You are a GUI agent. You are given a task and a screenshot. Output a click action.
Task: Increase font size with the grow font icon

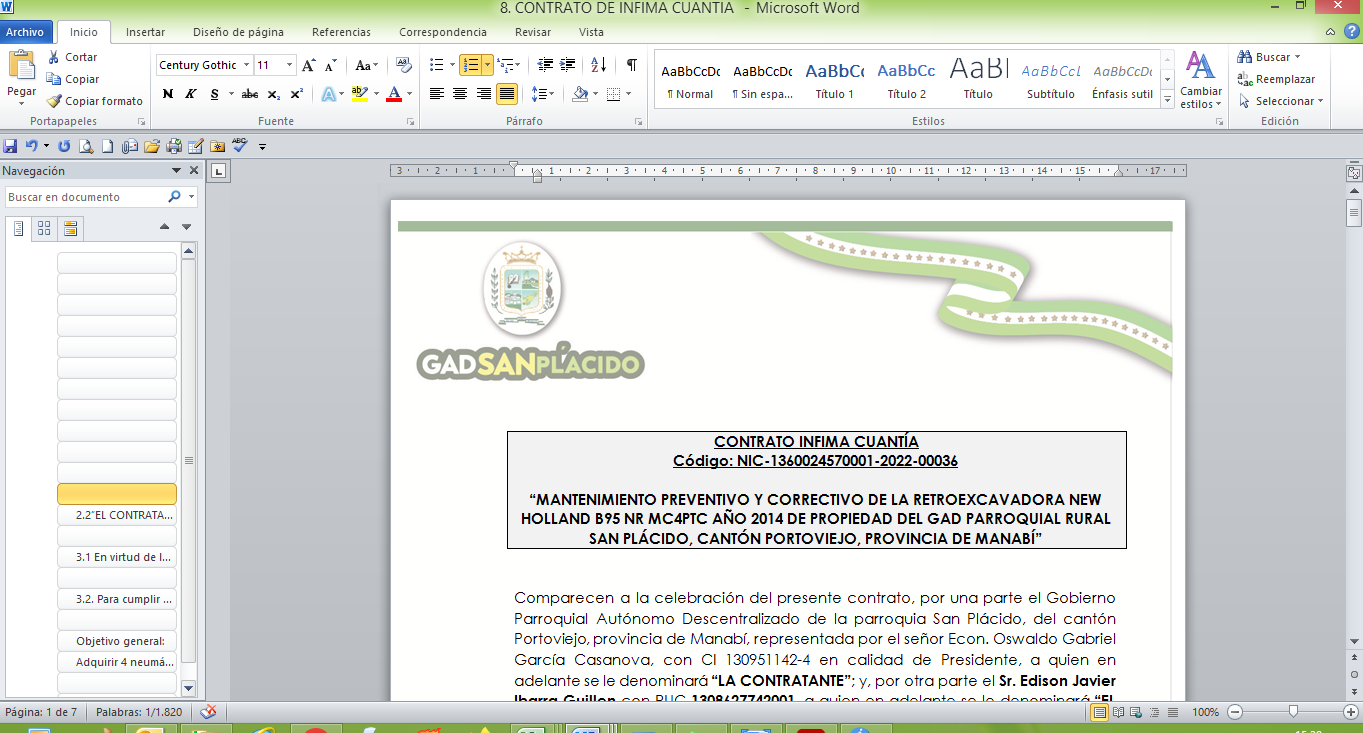pyautogui.click(x=309, y=65)
